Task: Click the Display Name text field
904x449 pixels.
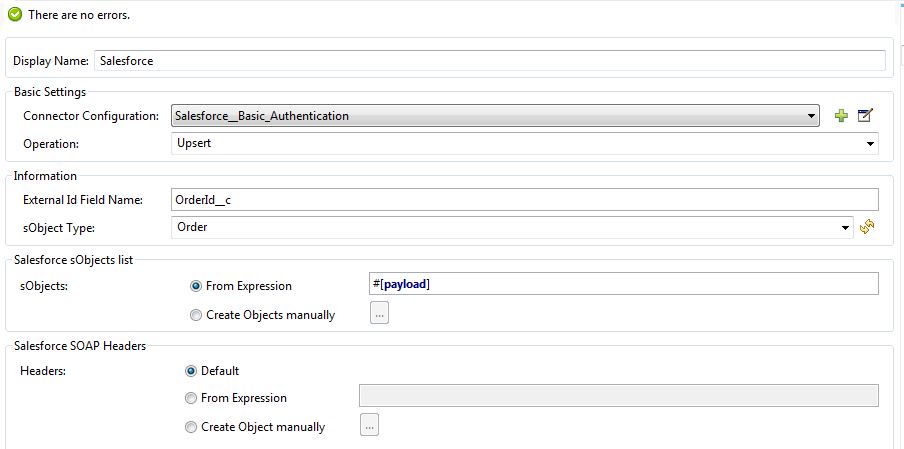Action: [x=490, y=61]
